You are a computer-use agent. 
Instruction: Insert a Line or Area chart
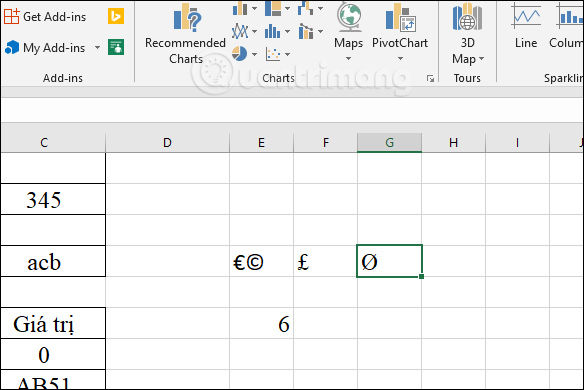(240, 31)
